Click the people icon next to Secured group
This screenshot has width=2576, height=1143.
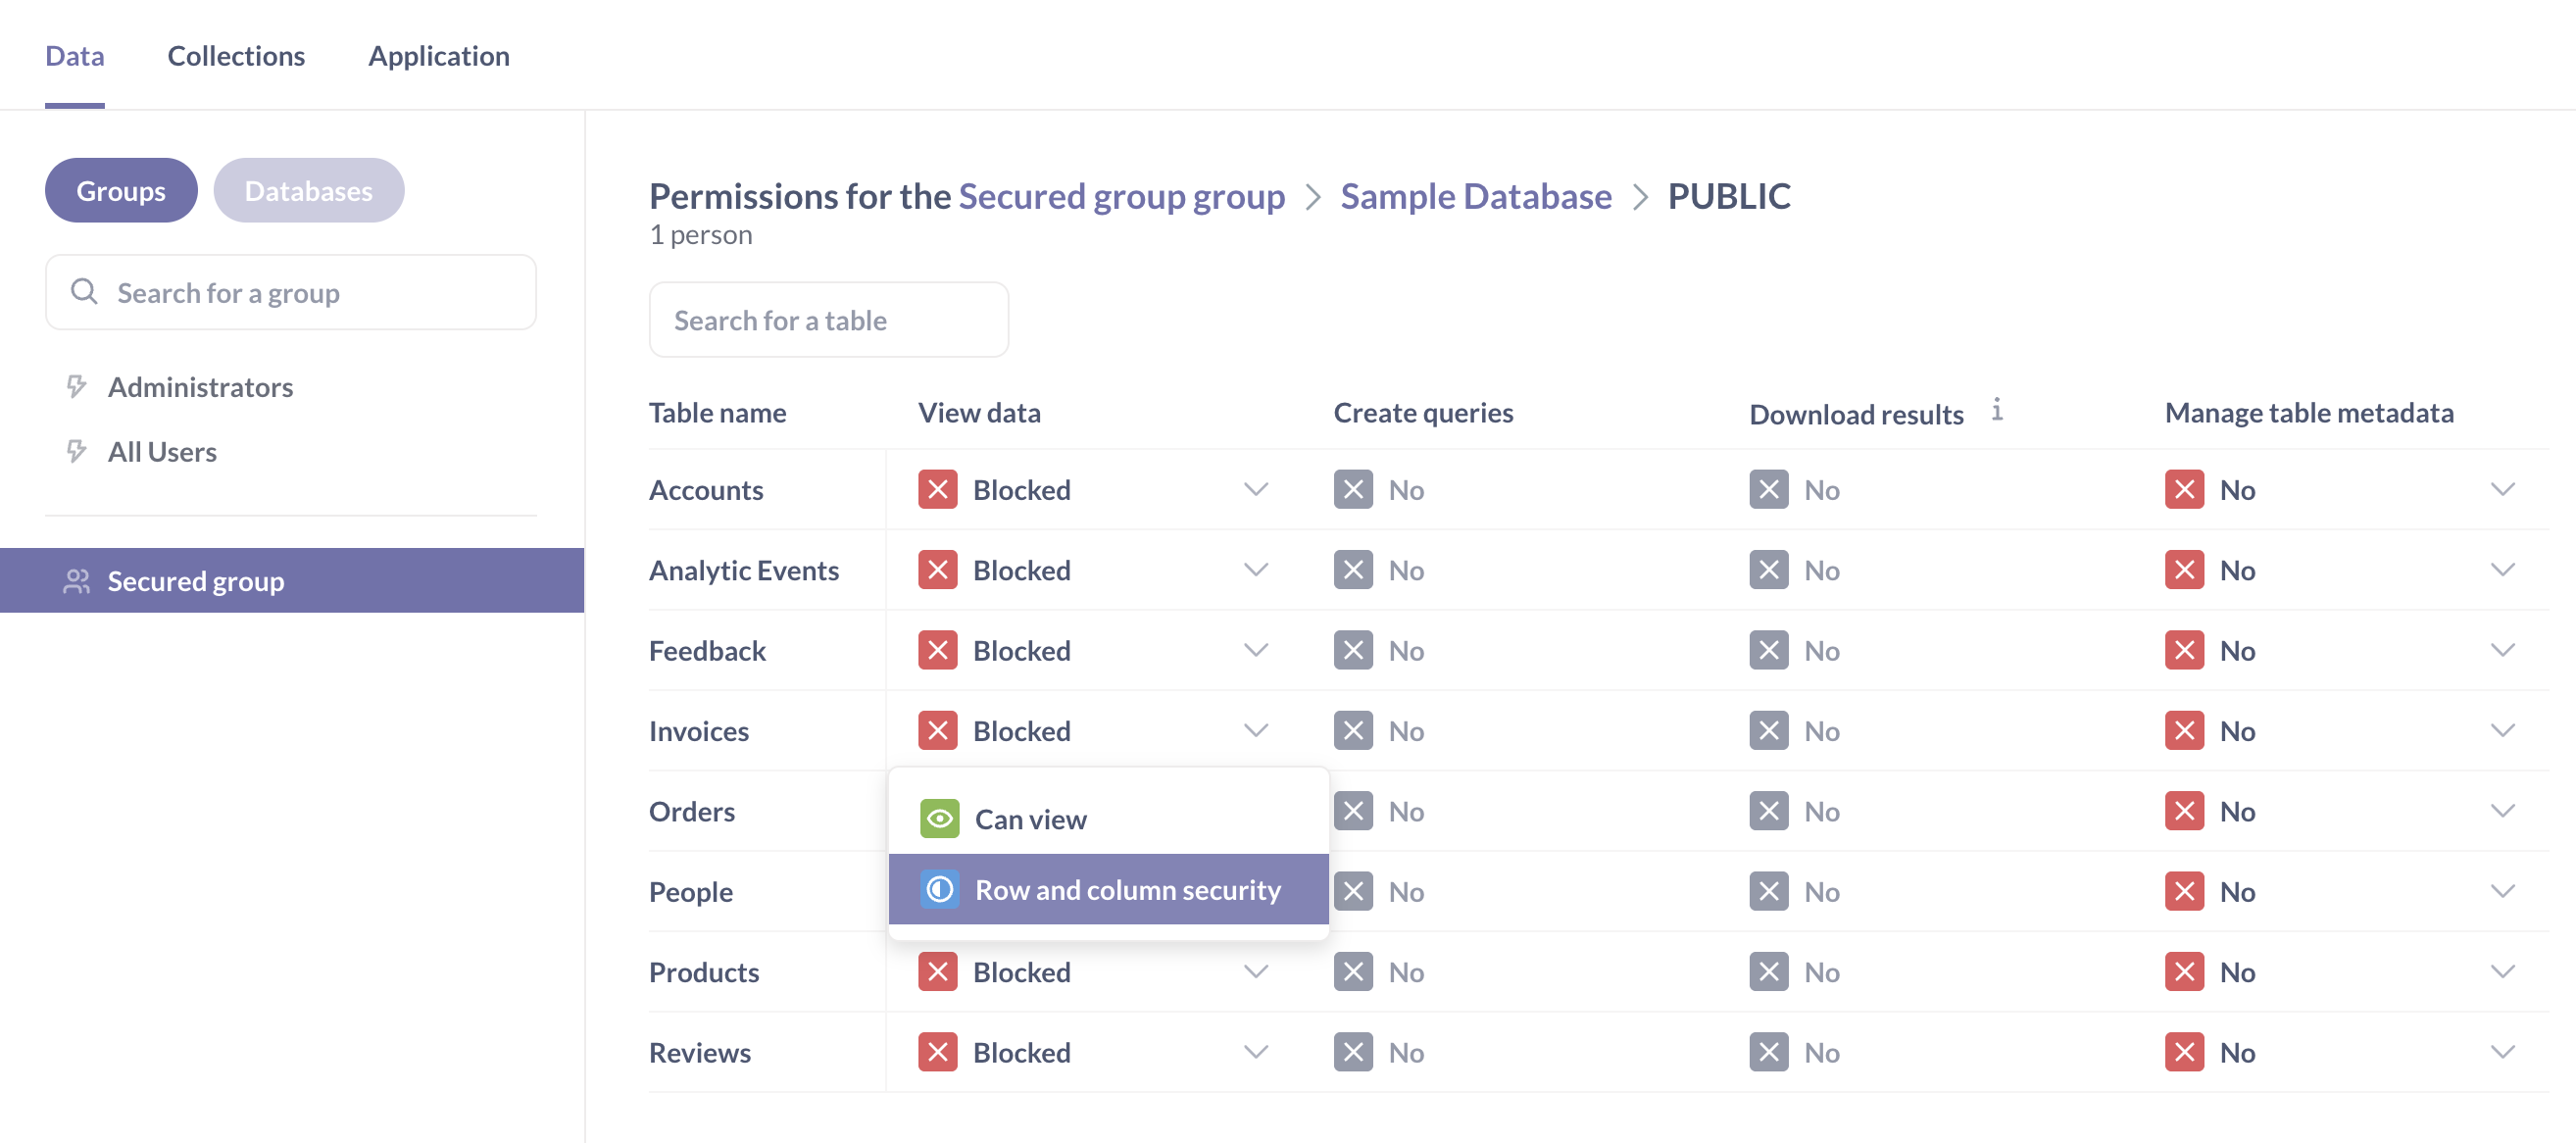point(76,581)
